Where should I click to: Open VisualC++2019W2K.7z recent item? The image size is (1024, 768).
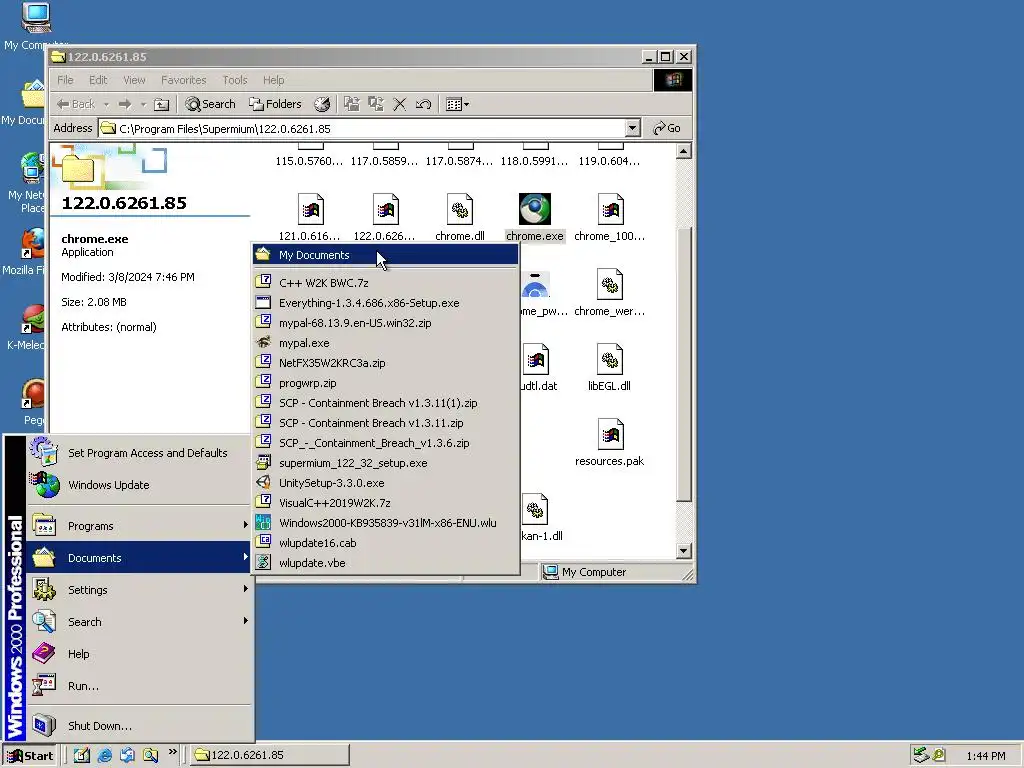coord(385,503)
